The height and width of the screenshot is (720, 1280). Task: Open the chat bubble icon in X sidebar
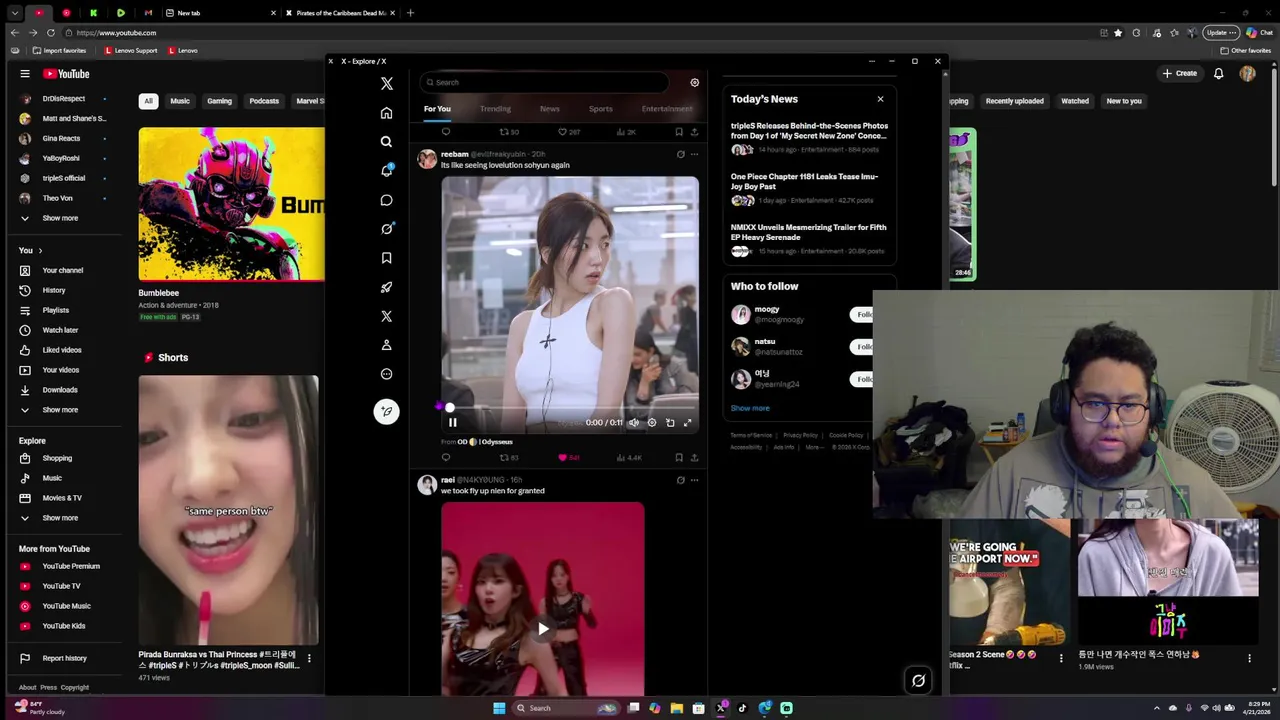tap(386, 200)
